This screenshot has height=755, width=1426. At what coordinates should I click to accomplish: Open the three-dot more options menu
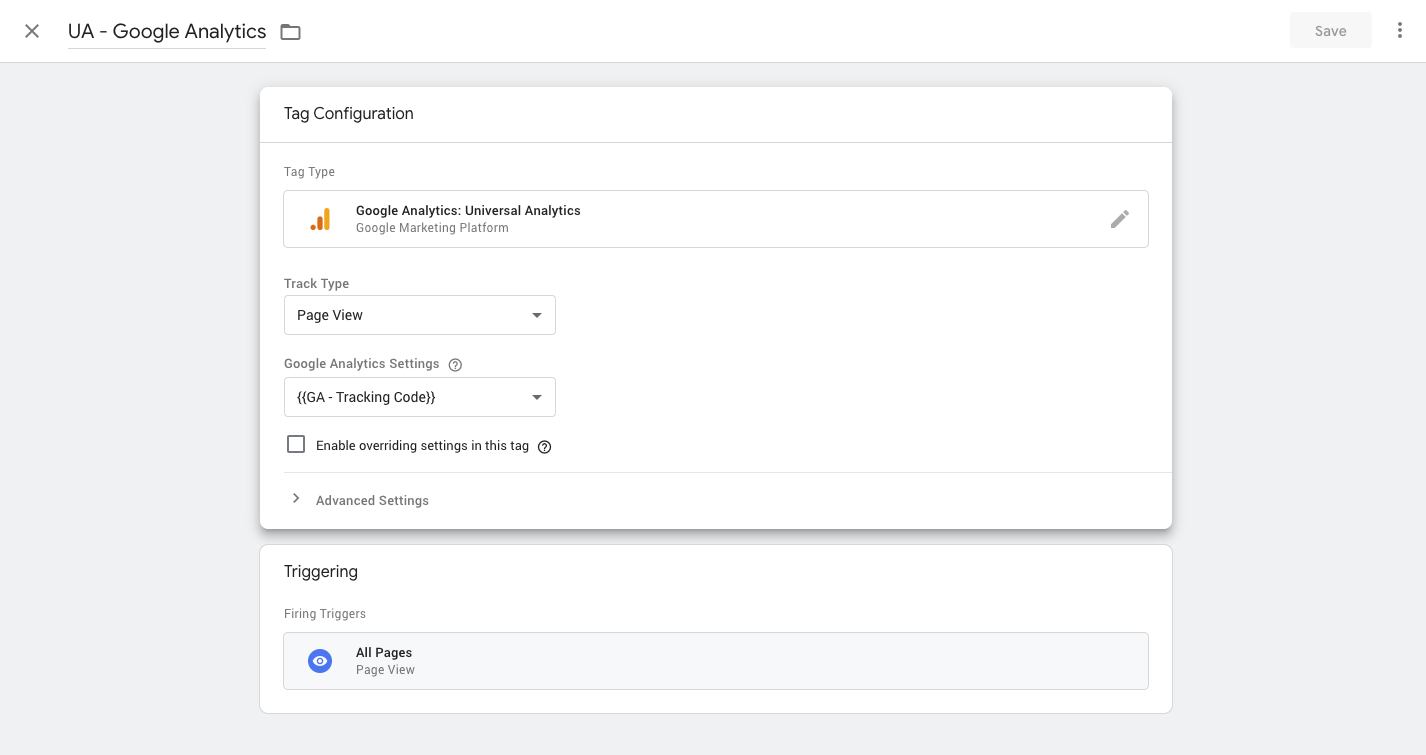point(1399,31)
